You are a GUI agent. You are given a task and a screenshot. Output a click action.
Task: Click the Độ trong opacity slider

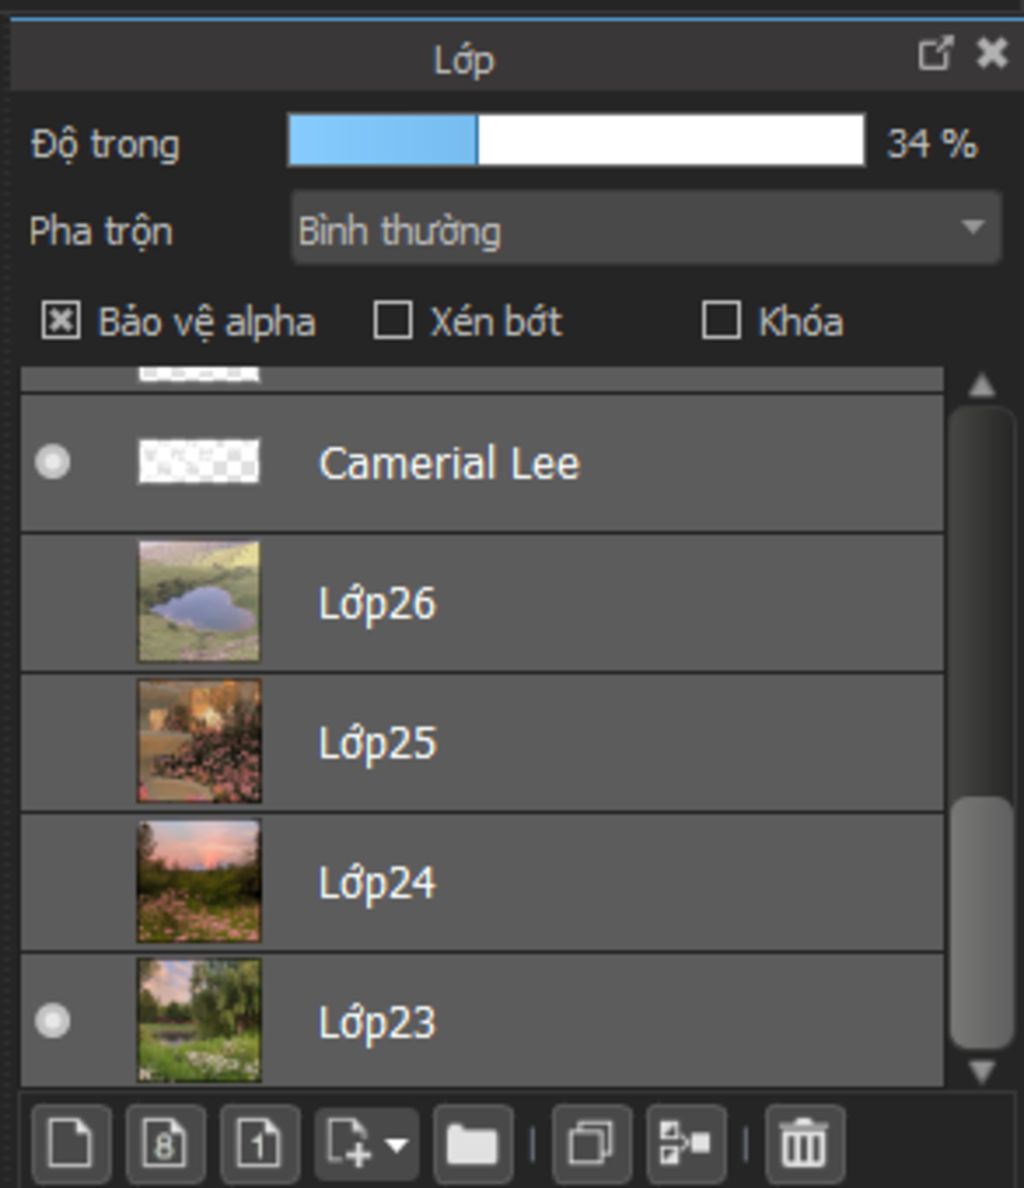[x=576, y=139]
